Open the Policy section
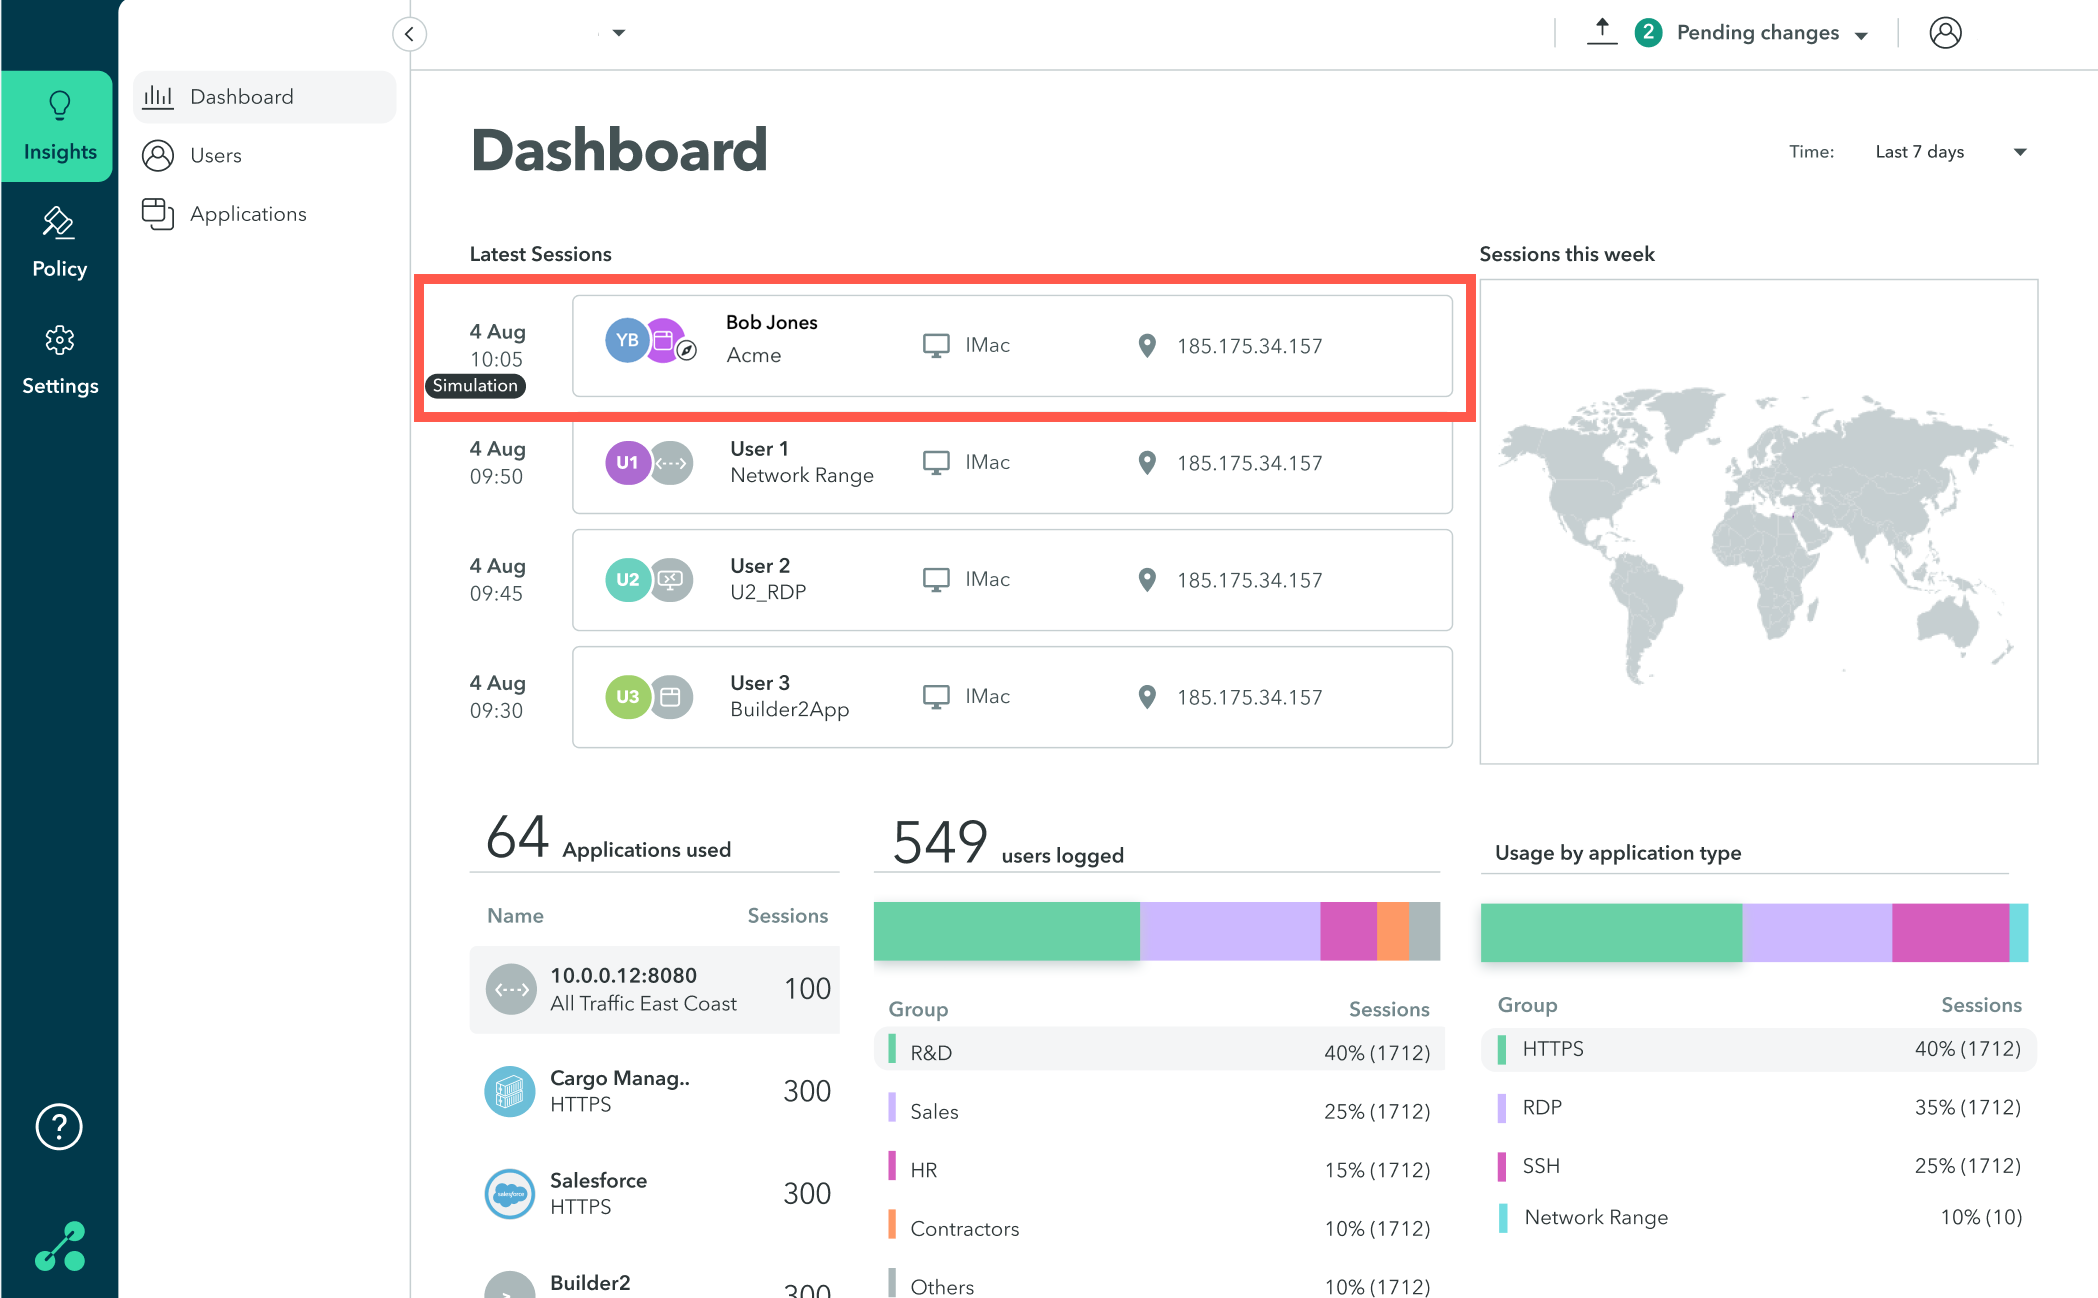The width and height of the screenshot is (2098, 1298). [59, 243]
